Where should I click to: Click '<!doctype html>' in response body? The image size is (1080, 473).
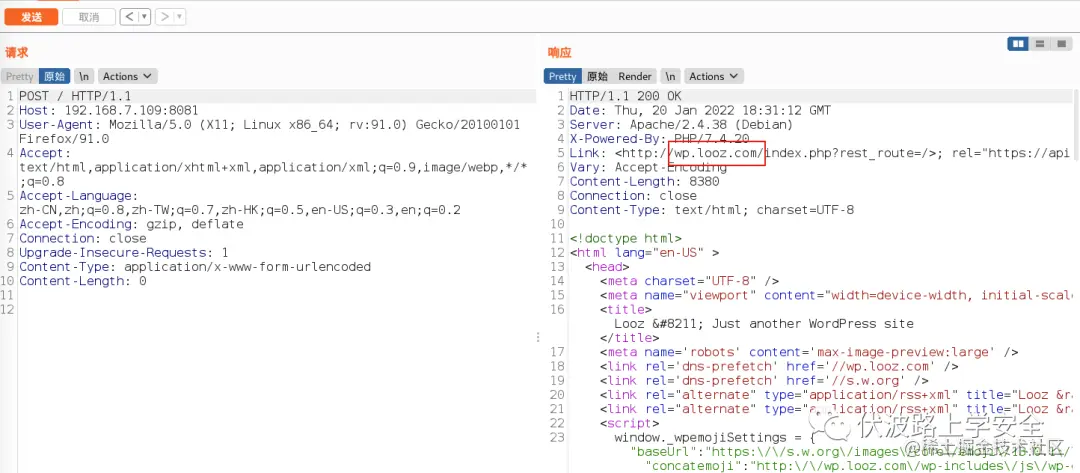pyautogui.click(x=625, y=238)
